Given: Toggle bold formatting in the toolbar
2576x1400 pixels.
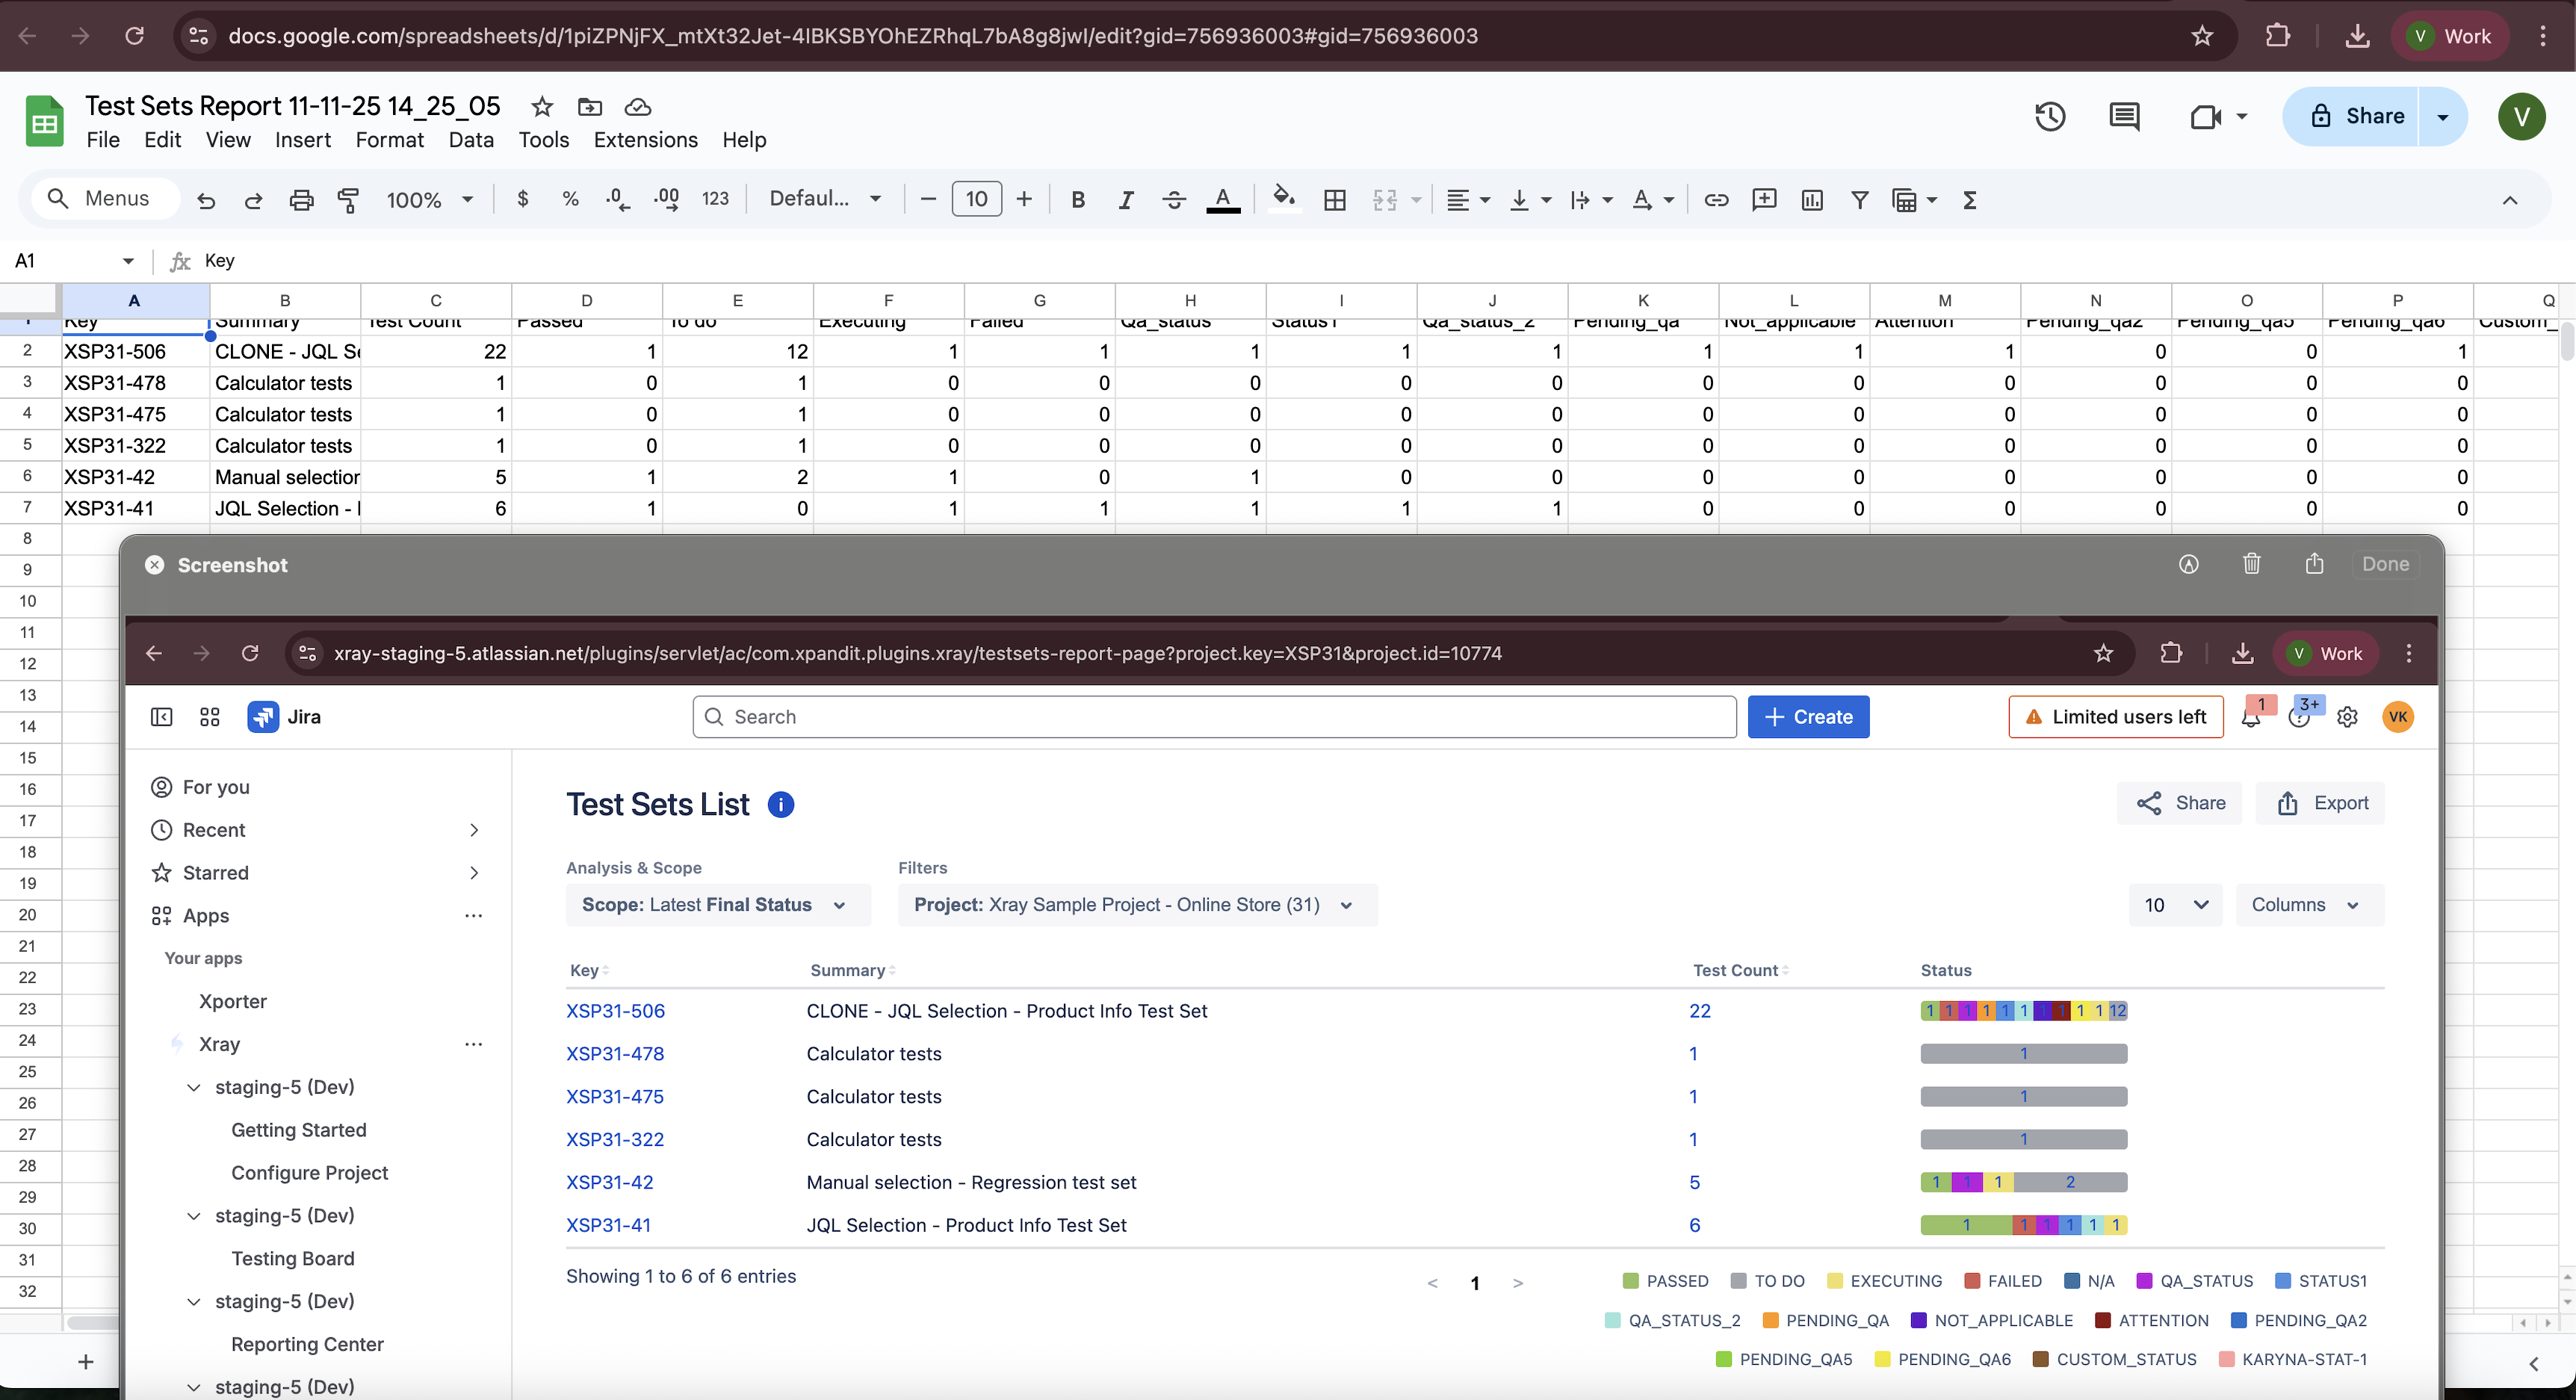Looking at the screenshot, I should point(1077,200).
